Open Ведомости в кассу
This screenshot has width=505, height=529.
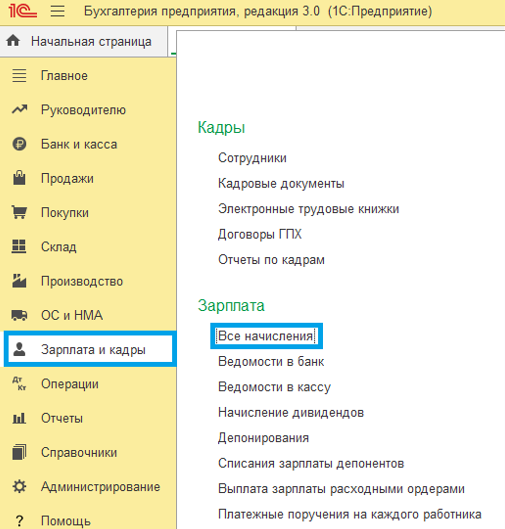click(x=274, y=387)
